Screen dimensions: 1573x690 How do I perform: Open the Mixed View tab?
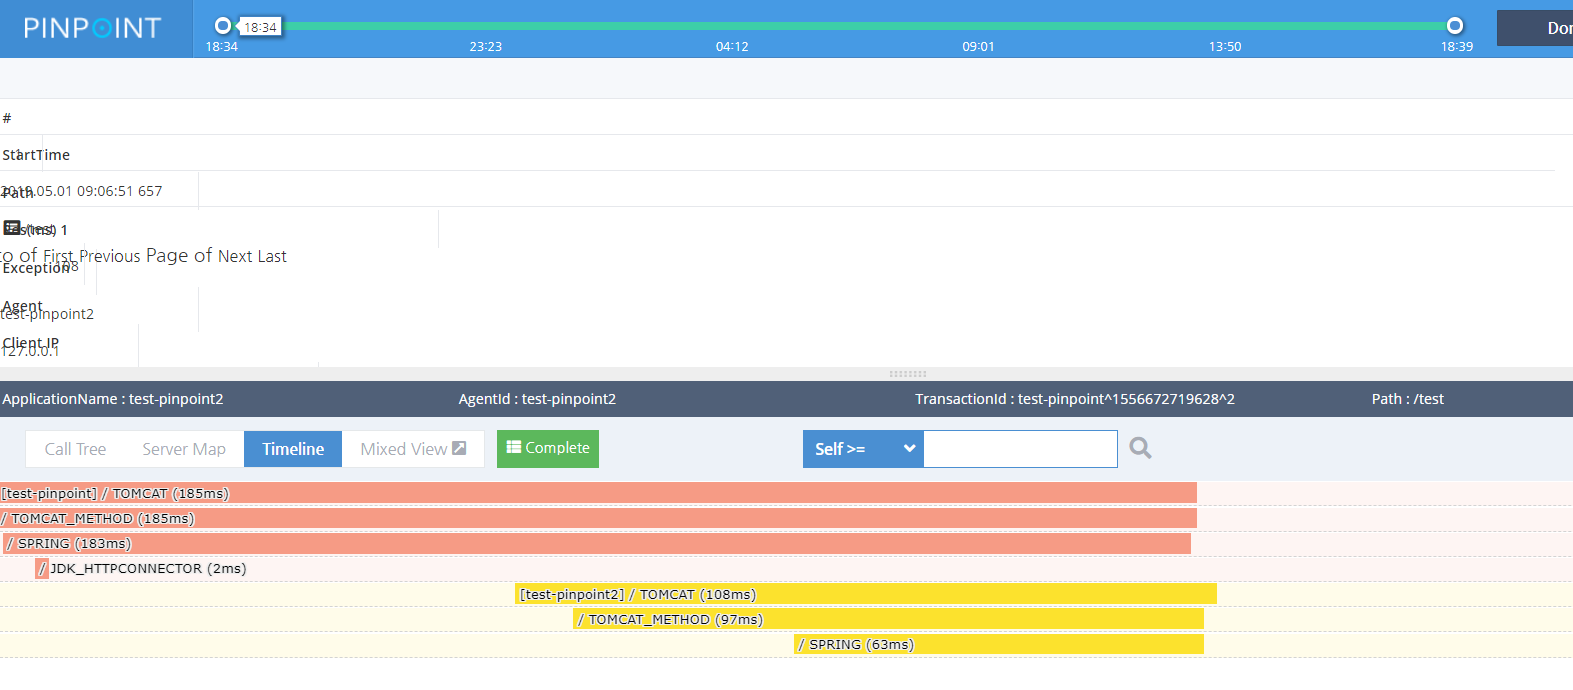(413, 449)
